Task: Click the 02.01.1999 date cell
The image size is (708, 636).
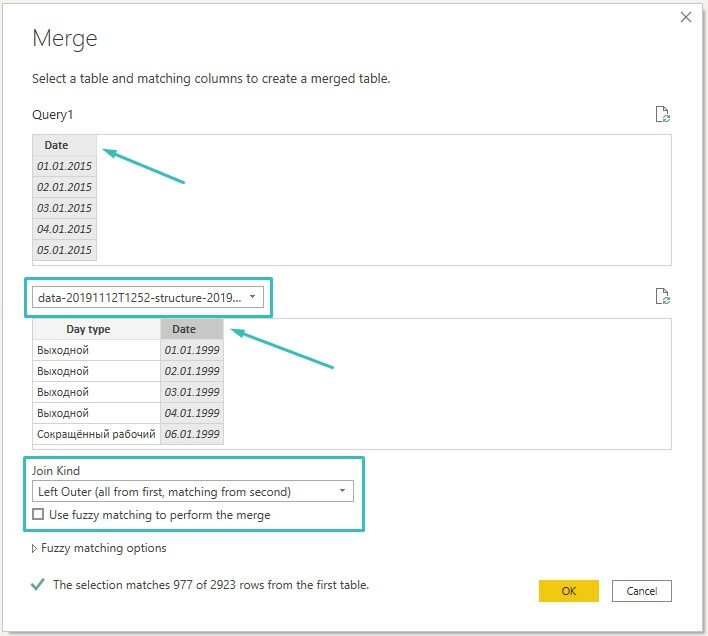Action: (x=192, y=371)
